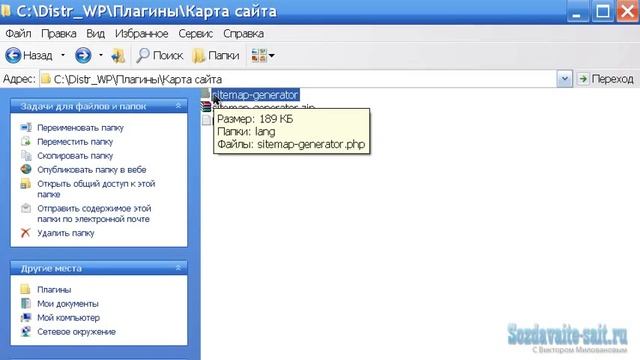Click the email envelope icon
640x360 pixels.
click(26, 208)
